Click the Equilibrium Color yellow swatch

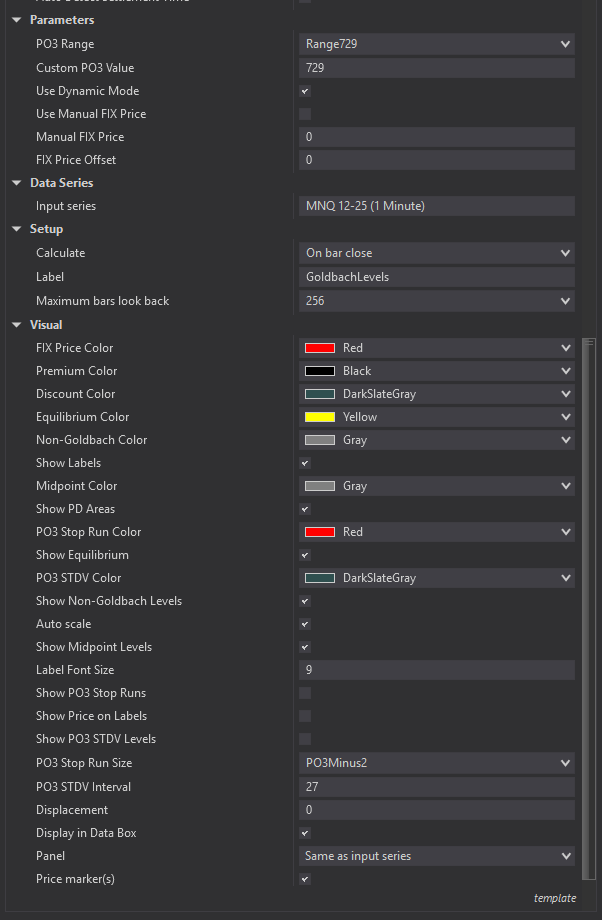(319, 417)
